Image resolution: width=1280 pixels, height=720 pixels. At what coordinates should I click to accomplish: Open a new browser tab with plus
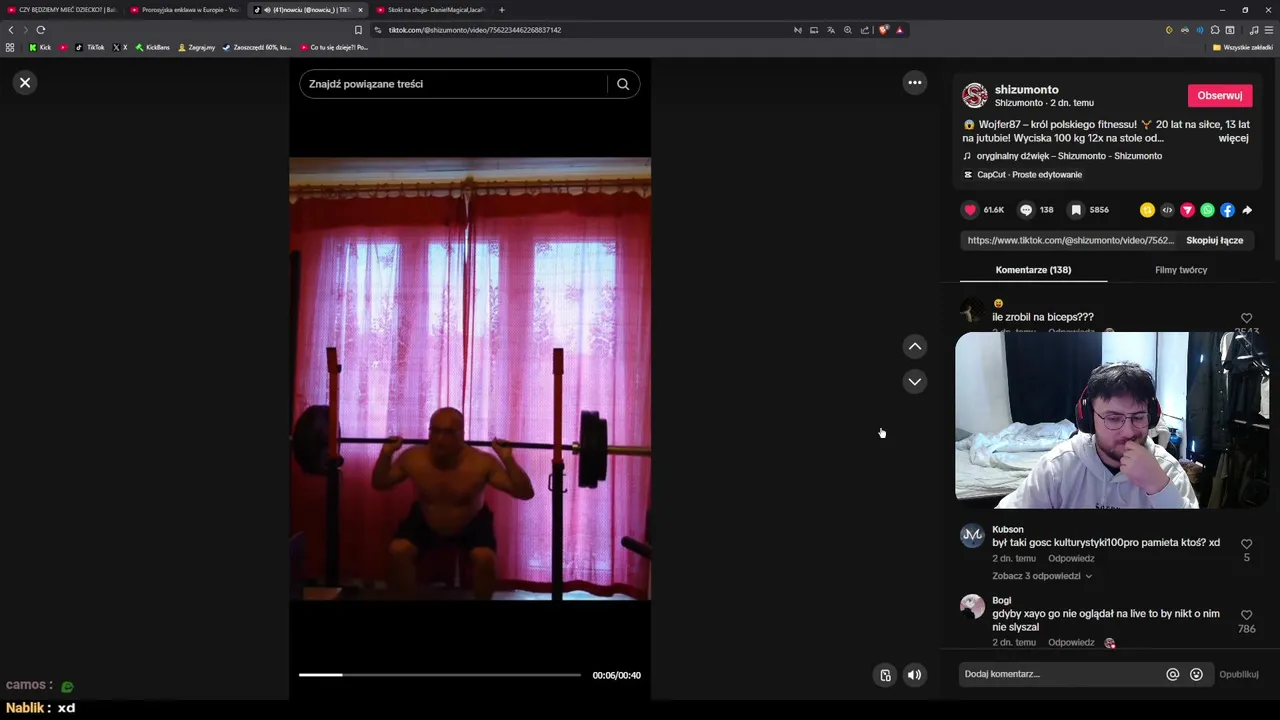(x=502, y=10)
